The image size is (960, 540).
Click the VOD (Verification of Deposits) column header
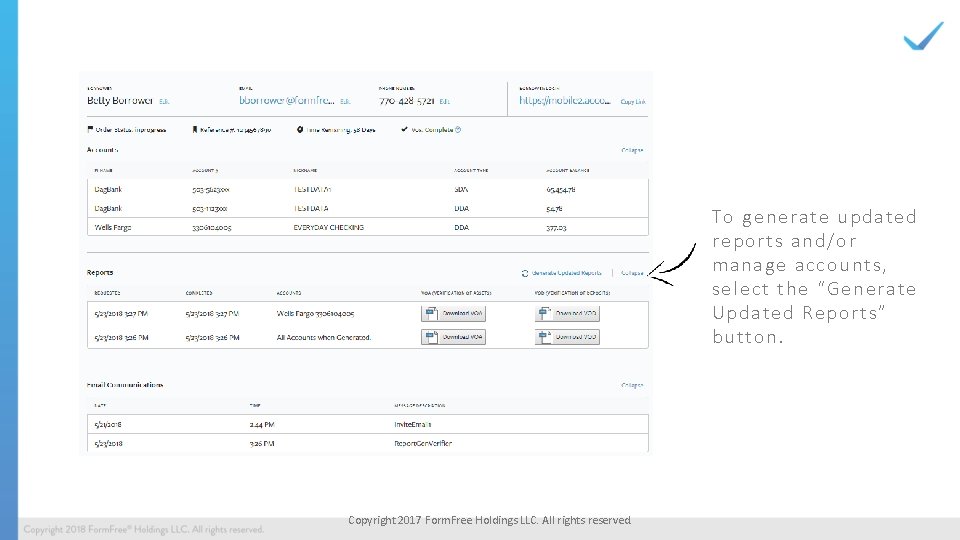pyautogui.click(x=572, y=293)
